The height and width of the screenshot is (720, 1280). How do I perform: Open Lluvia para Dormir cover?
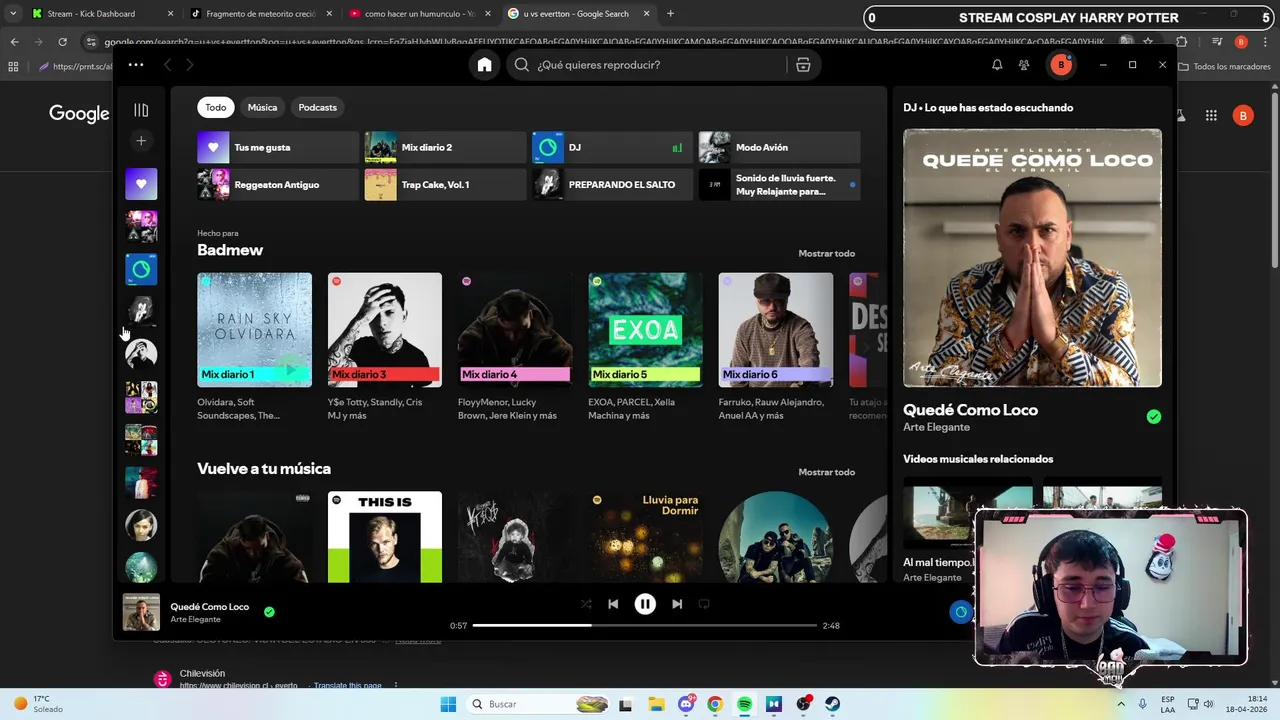coord(645,536)
